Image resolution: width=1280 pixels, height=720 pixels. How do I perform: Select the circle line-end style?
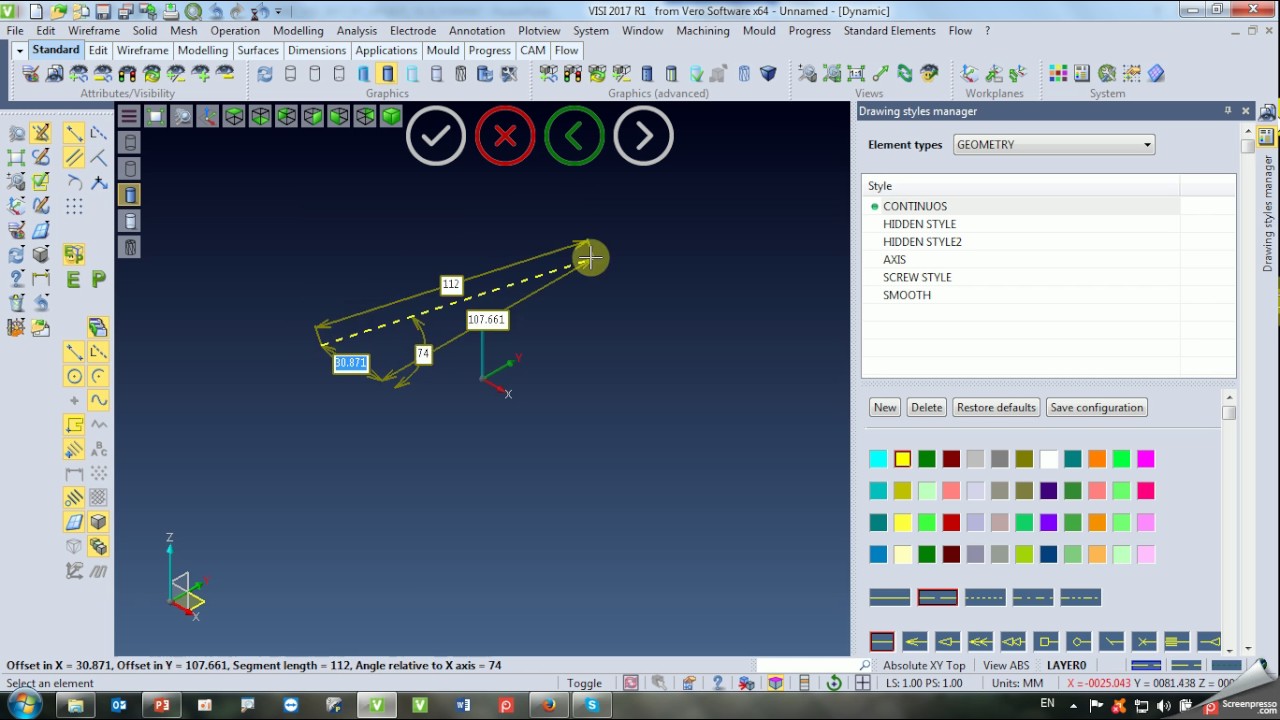click(1079, 641)
